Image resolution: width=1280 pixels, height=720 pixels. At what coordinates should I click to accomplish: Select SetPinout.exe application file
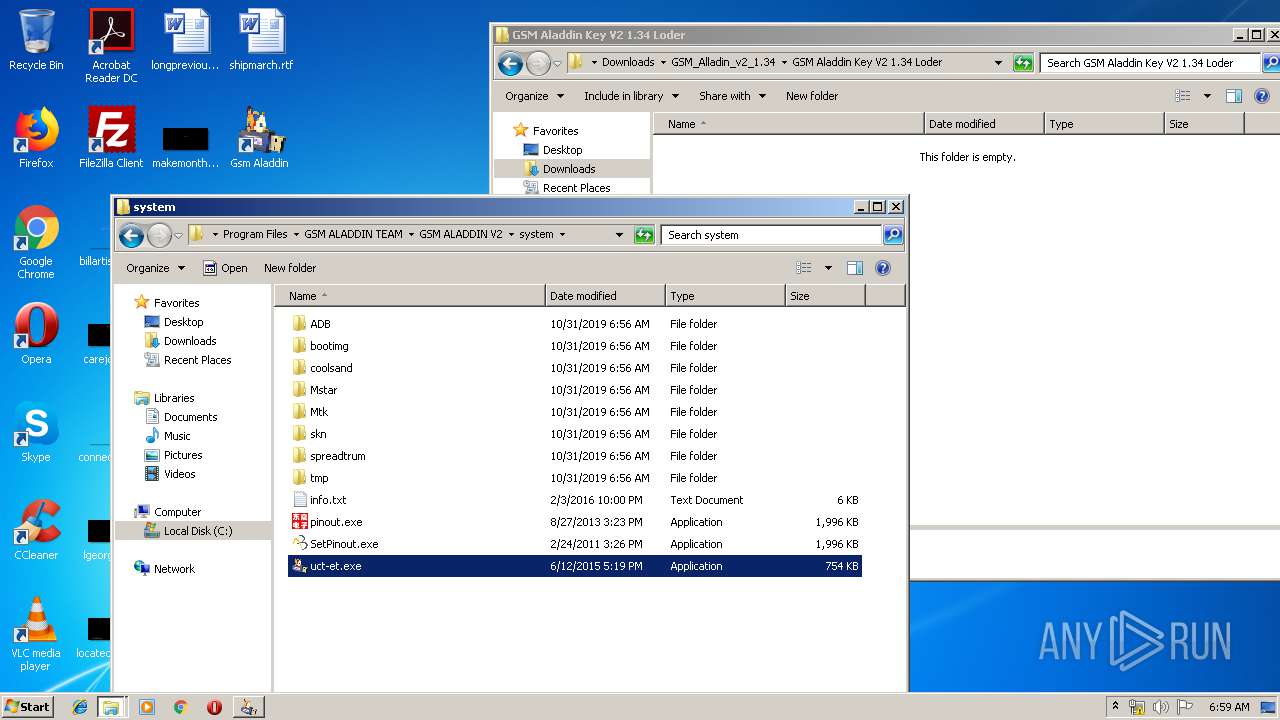[575, 544]
